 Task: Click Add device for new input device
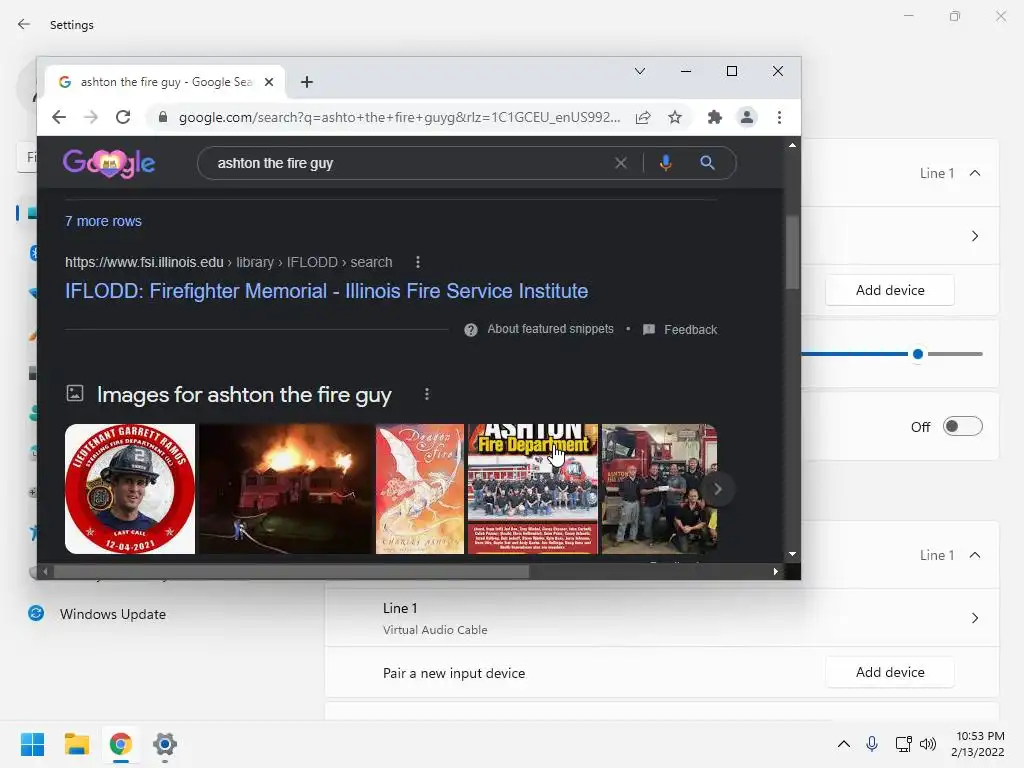[889, 673]
